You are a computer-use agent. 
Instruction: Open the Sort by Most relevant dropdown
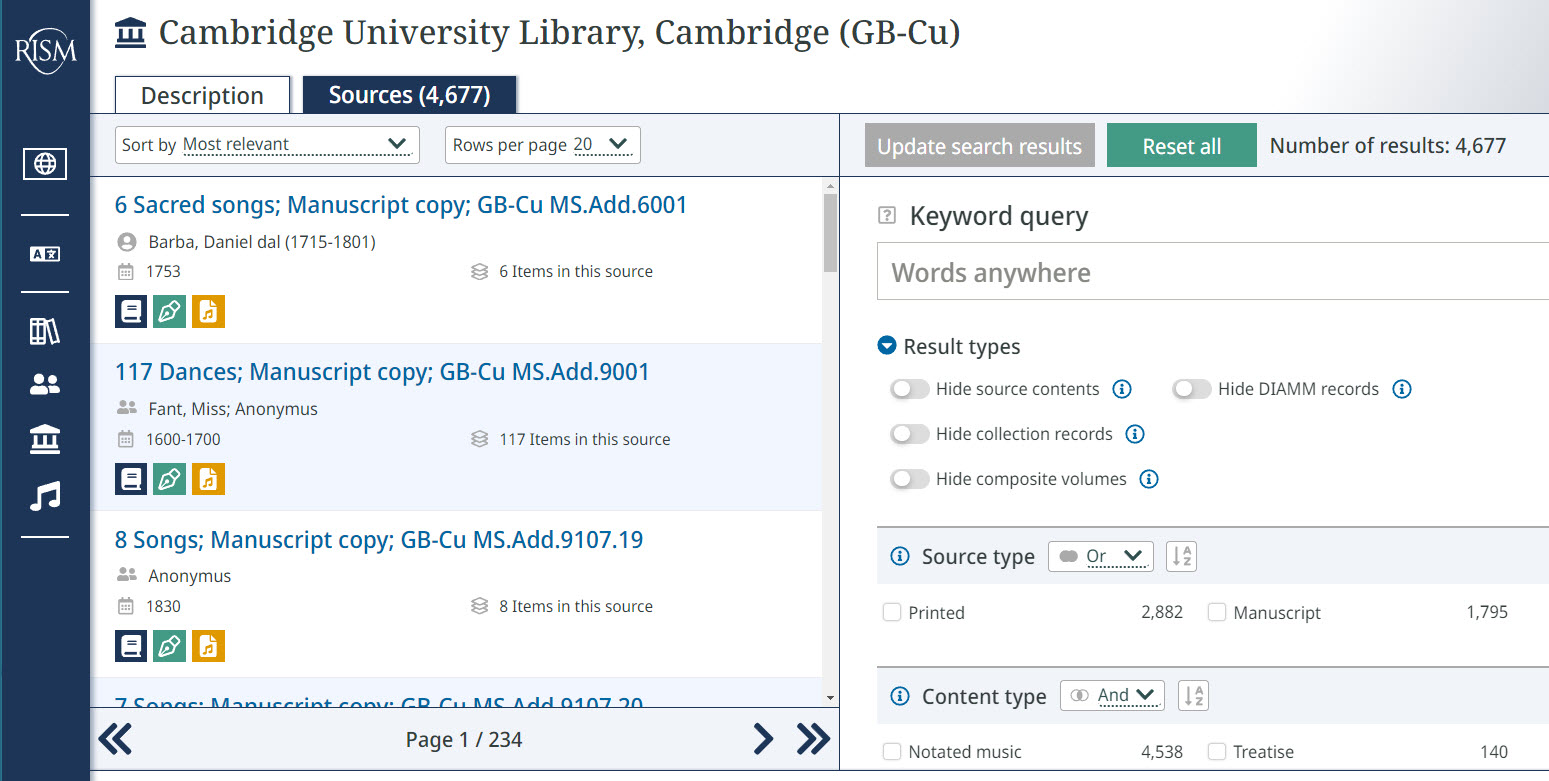[x=267, y=145]
